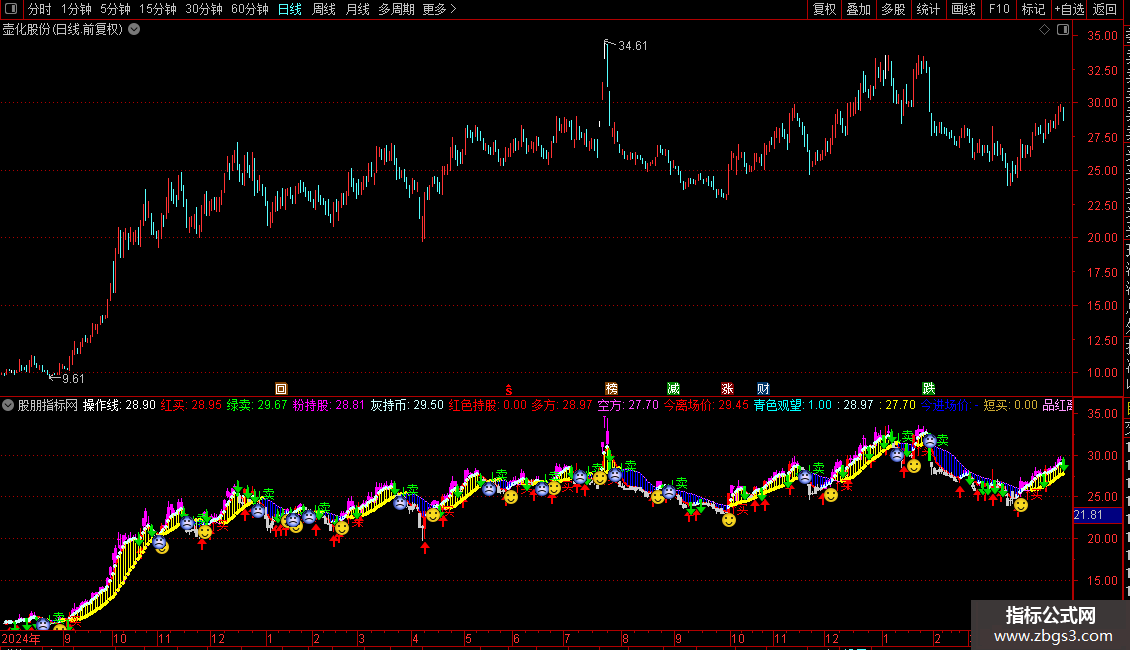This screenshot has height=650, width=1130.
Task: Select the 60分钟 period
Action: click(x=250, y=9)
